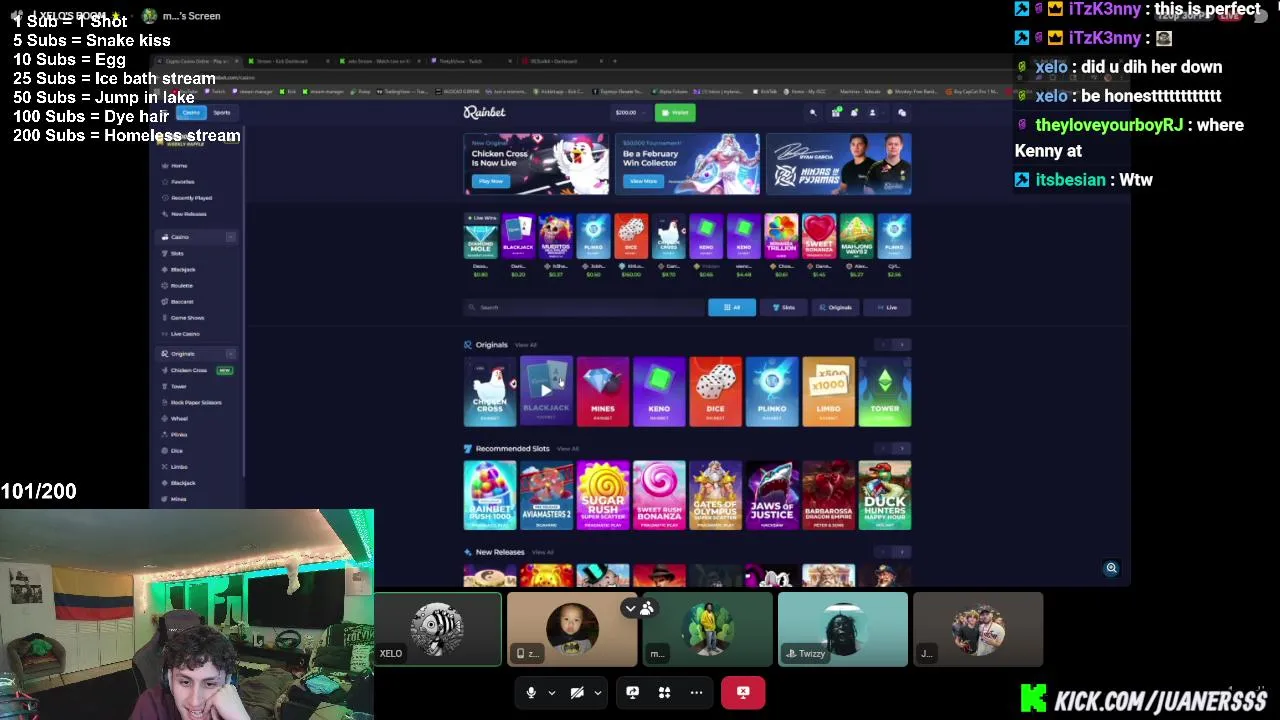Mute the microphone in call controls
Image resolution: width=1280 pixels, height=720 pixels.
coord(531,692)
